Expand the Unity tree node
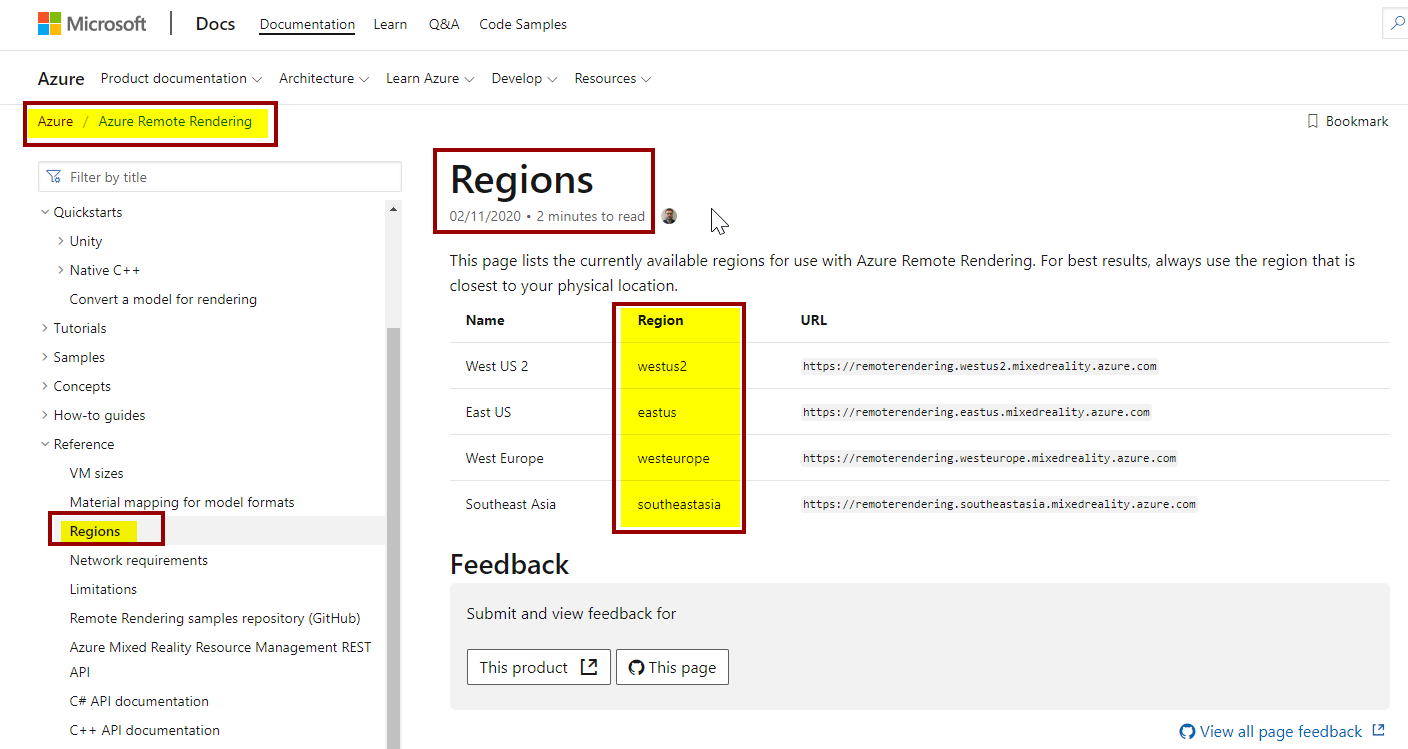Viewport: 1408px width, 749px height. [61, 241]
